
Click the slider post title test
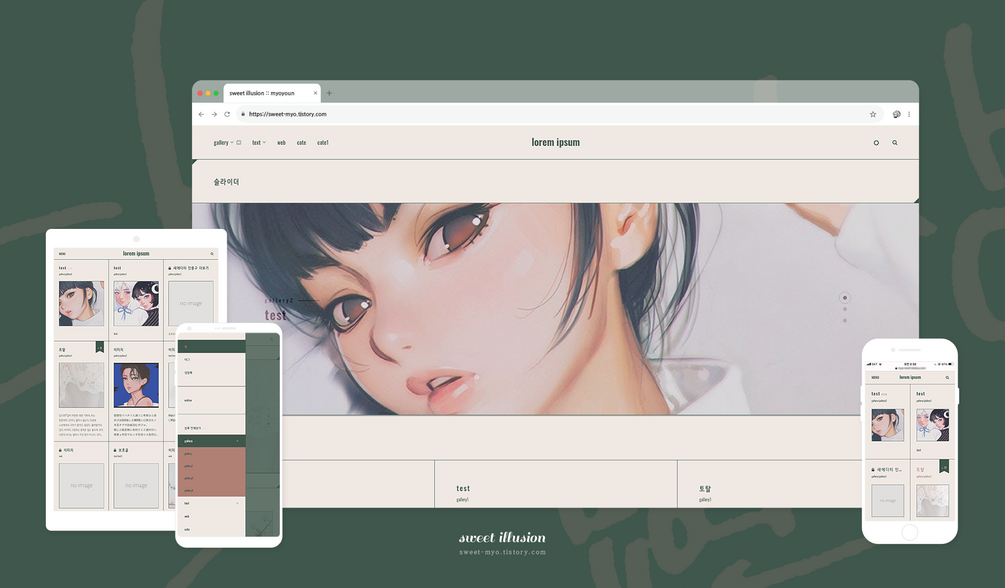click(275, 315)
